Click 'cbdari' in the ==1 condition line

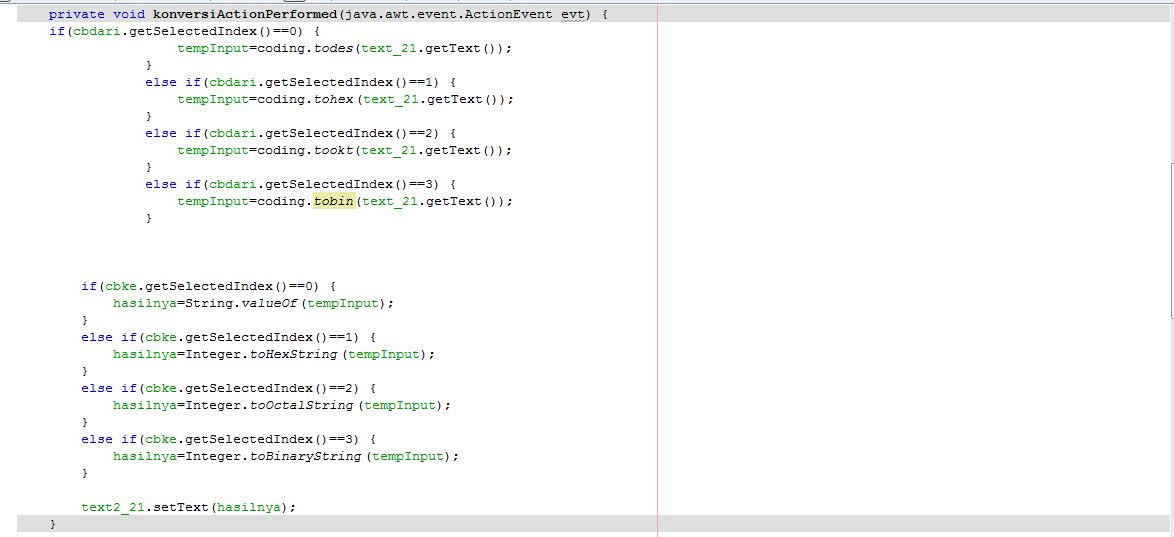pos(234,82)
